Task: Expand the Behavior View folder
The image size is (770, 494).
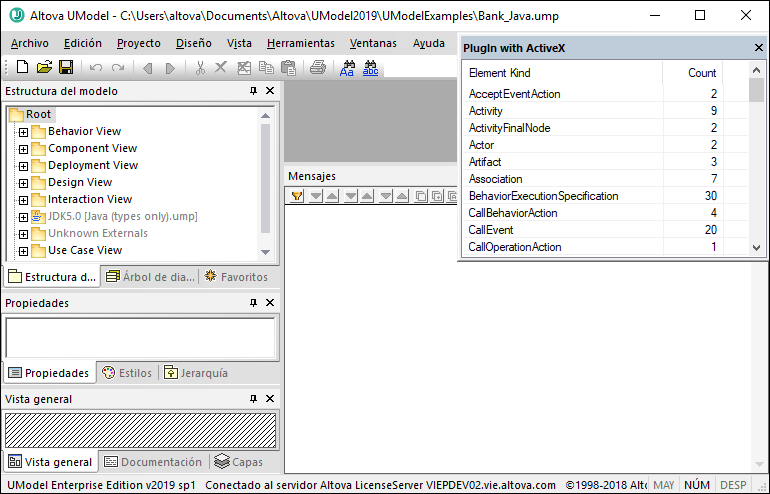Action: [x=23, y=132]
